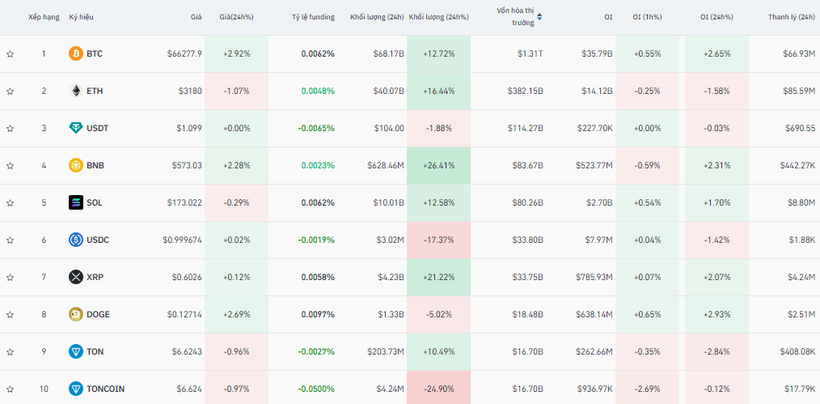Viewport: 820px width, 404px height.
Task: Open the USDC symbol link
Action: click(98, 240)
